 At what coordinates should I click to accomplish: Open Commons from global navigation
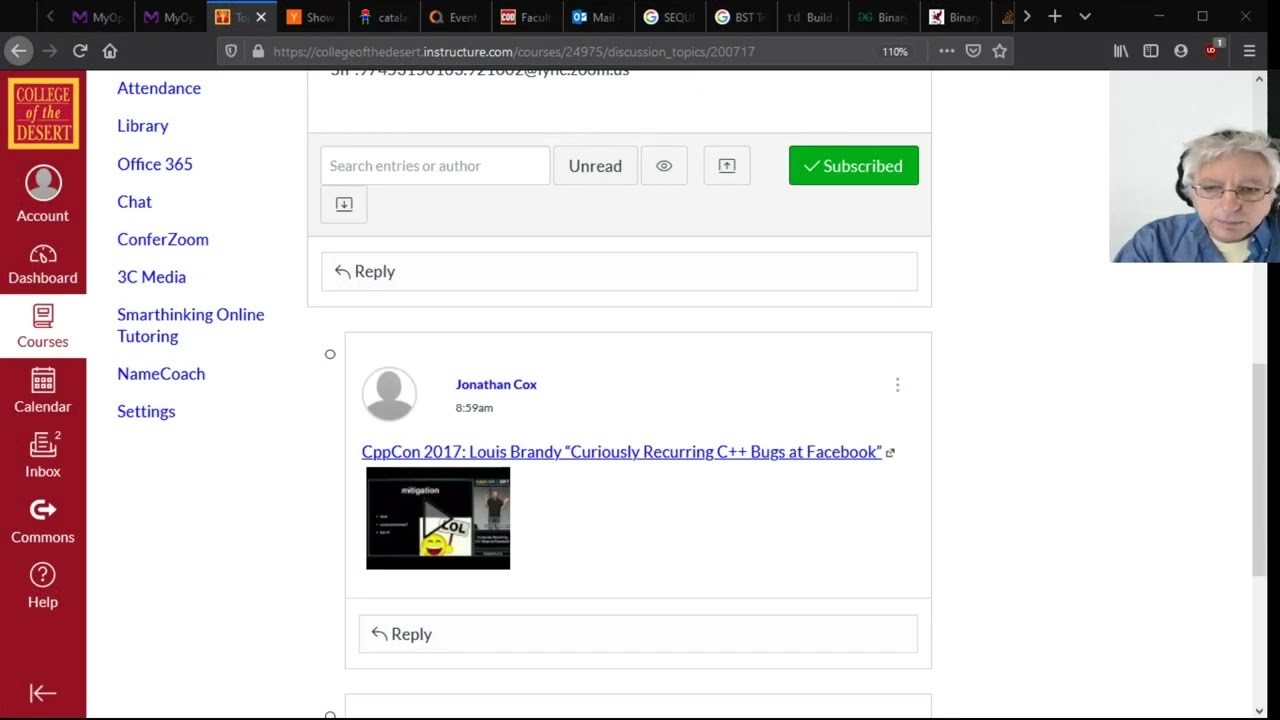pyautogui.click(x=43, y=522)
